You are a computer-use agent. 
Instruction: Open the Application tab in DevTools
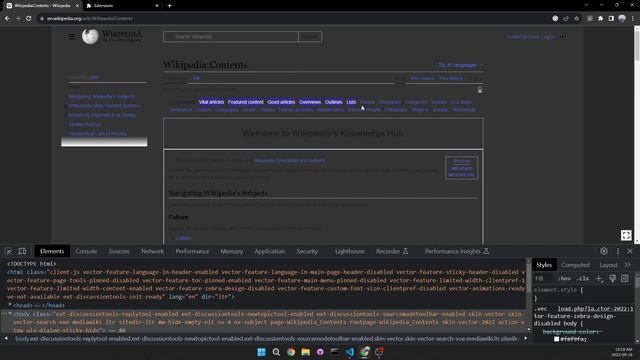[x=270, y=251]
